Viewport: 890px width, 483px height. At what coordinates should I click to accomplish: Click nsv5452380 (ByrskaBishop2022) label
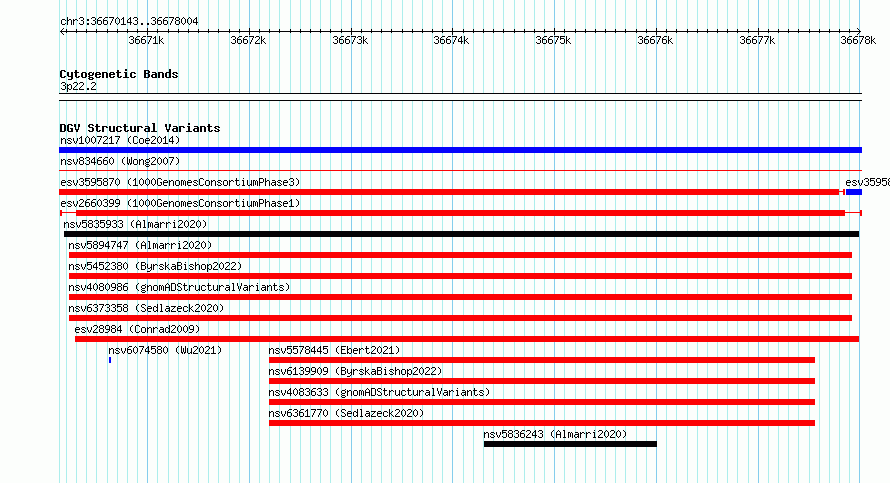(x=155, y=266)
